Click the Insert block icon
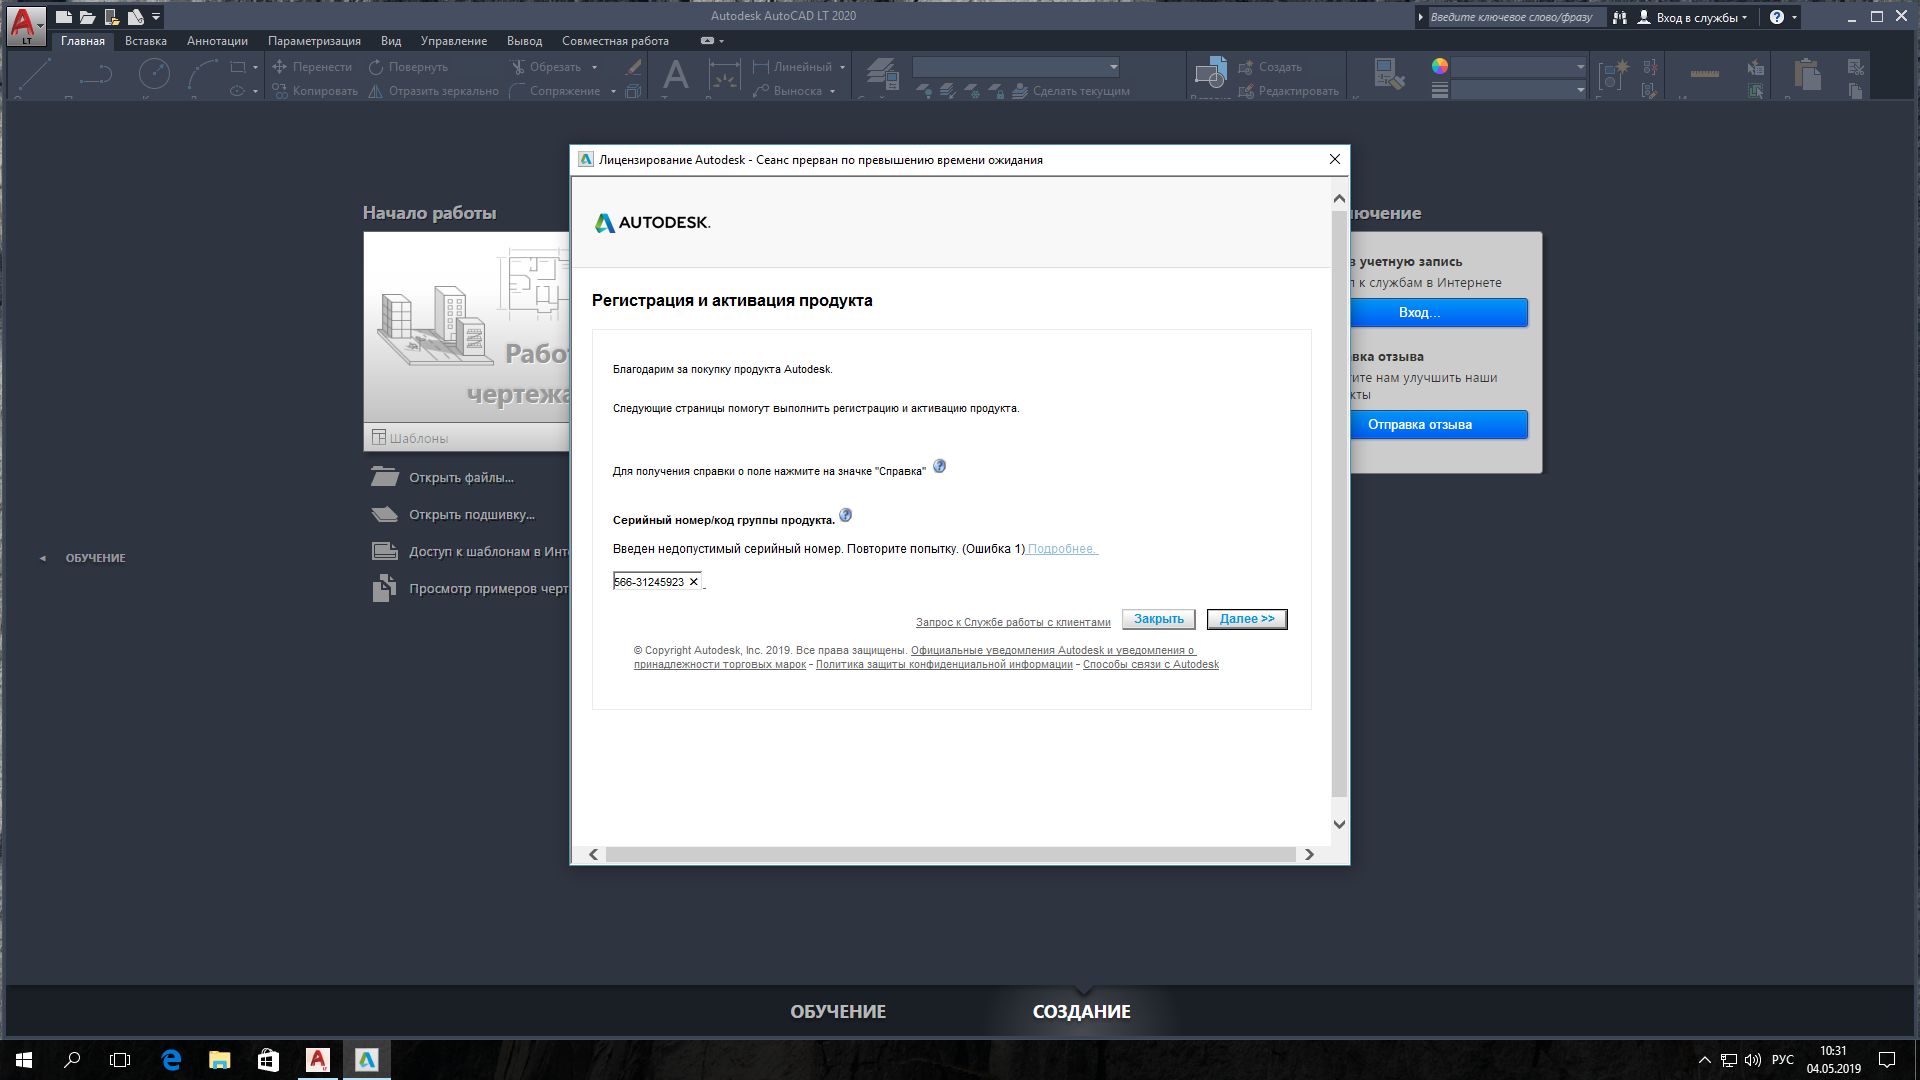The width and height of the screenshot is (1920, 1080). tap(1210, 75)
